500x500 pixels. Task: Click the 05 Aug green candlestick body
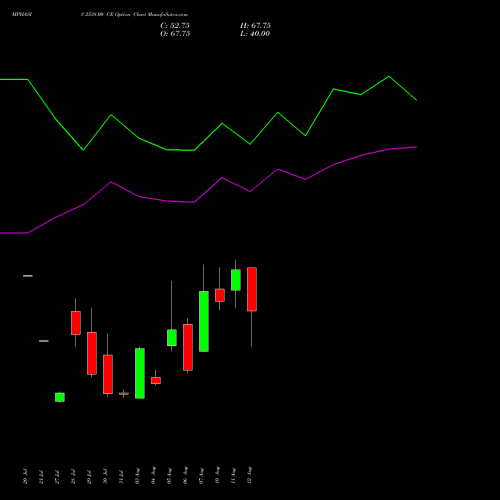[172, 338]
